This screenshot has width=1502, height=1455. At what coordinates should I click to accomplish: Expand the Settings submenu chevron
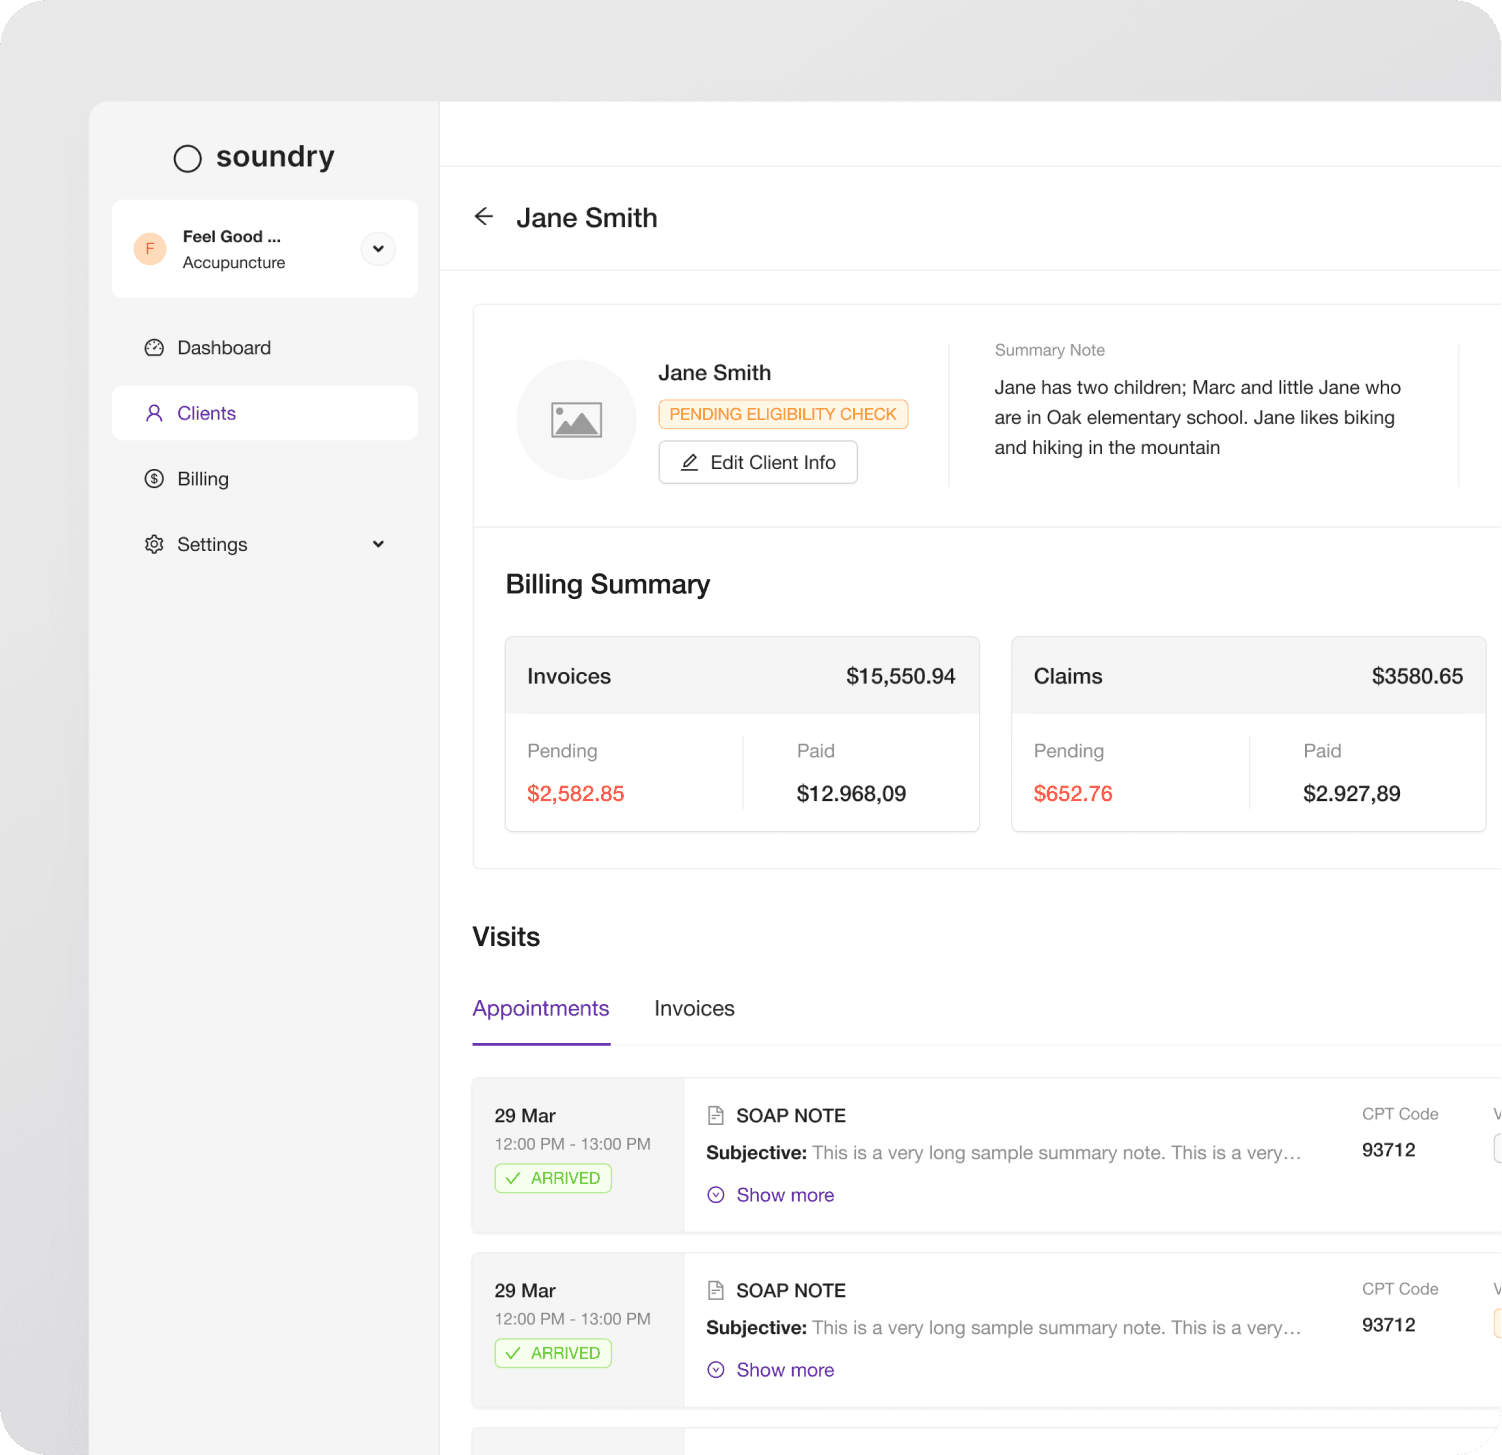pos(378,544)
